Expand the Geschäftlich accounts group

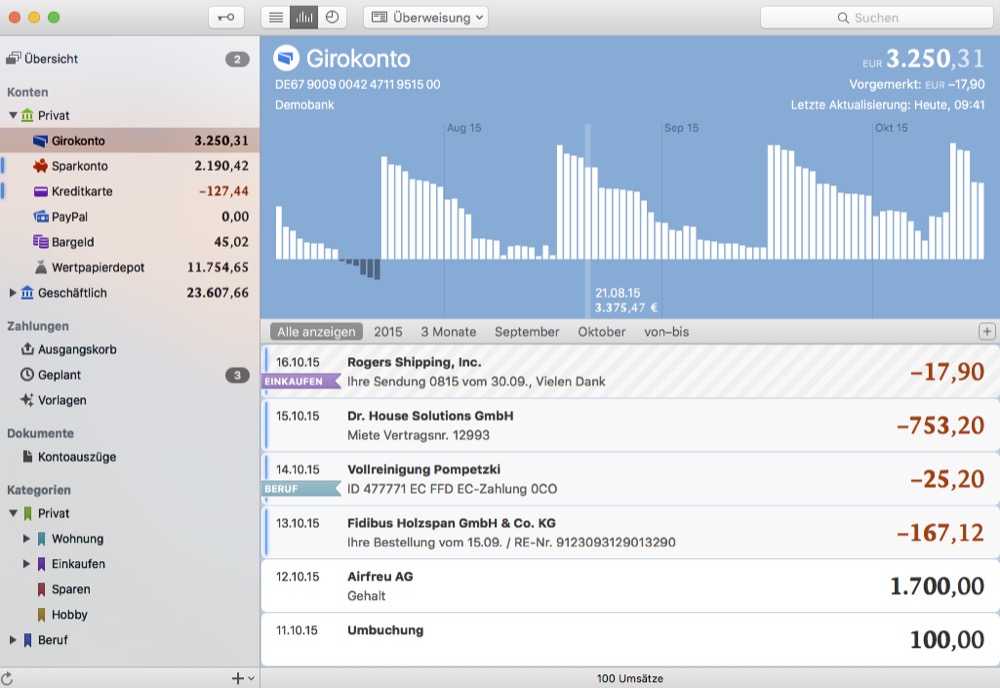pyautogui.click(x=13, y=293)
